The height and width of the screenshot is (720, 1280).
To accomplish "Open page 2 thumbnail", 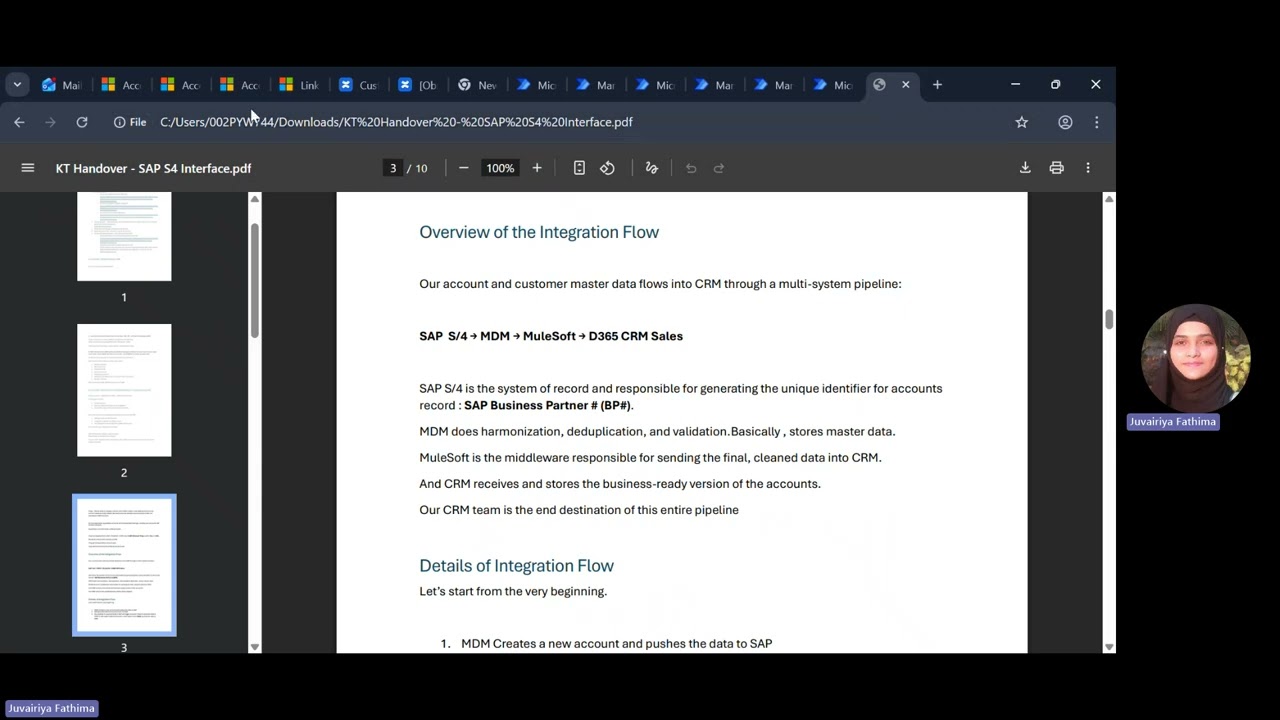I will click(x=124, y=390).
